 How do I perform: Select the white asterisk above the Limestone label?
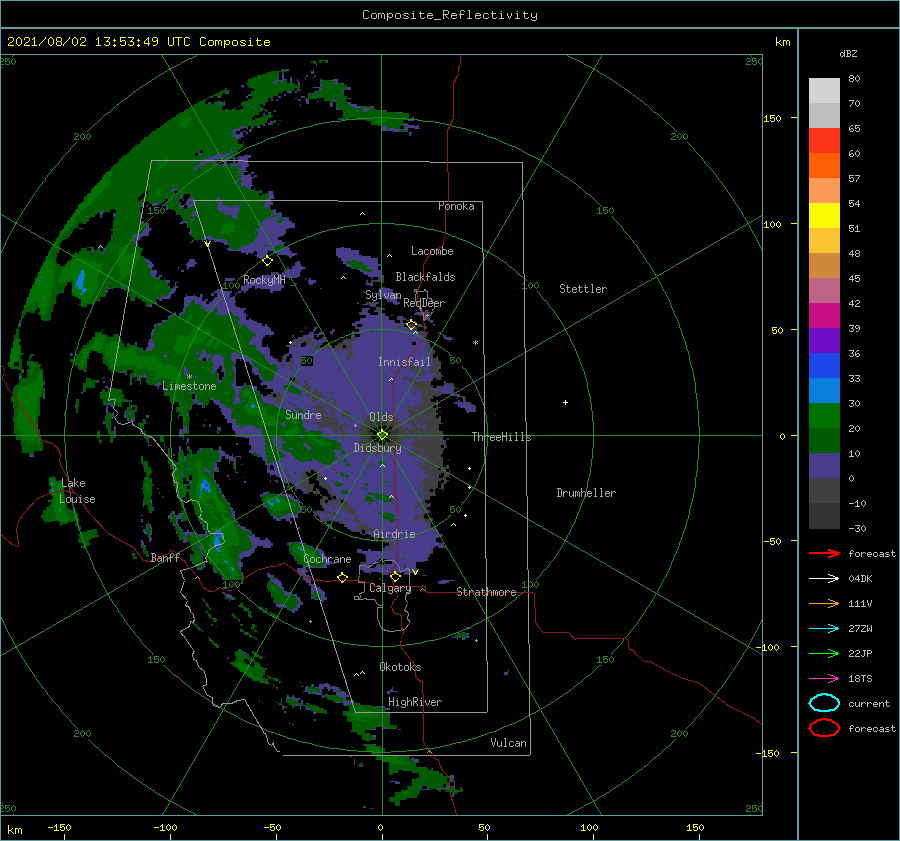[x=189, y=377]
